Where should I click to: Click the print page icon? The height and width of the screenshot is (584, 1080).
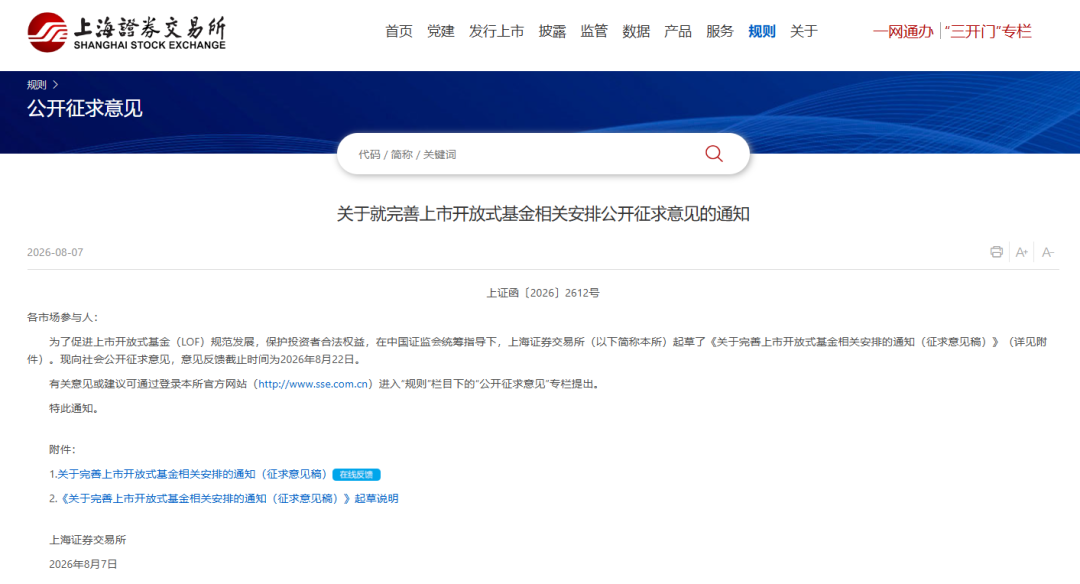pyautogui.click(x=996, y=252)
